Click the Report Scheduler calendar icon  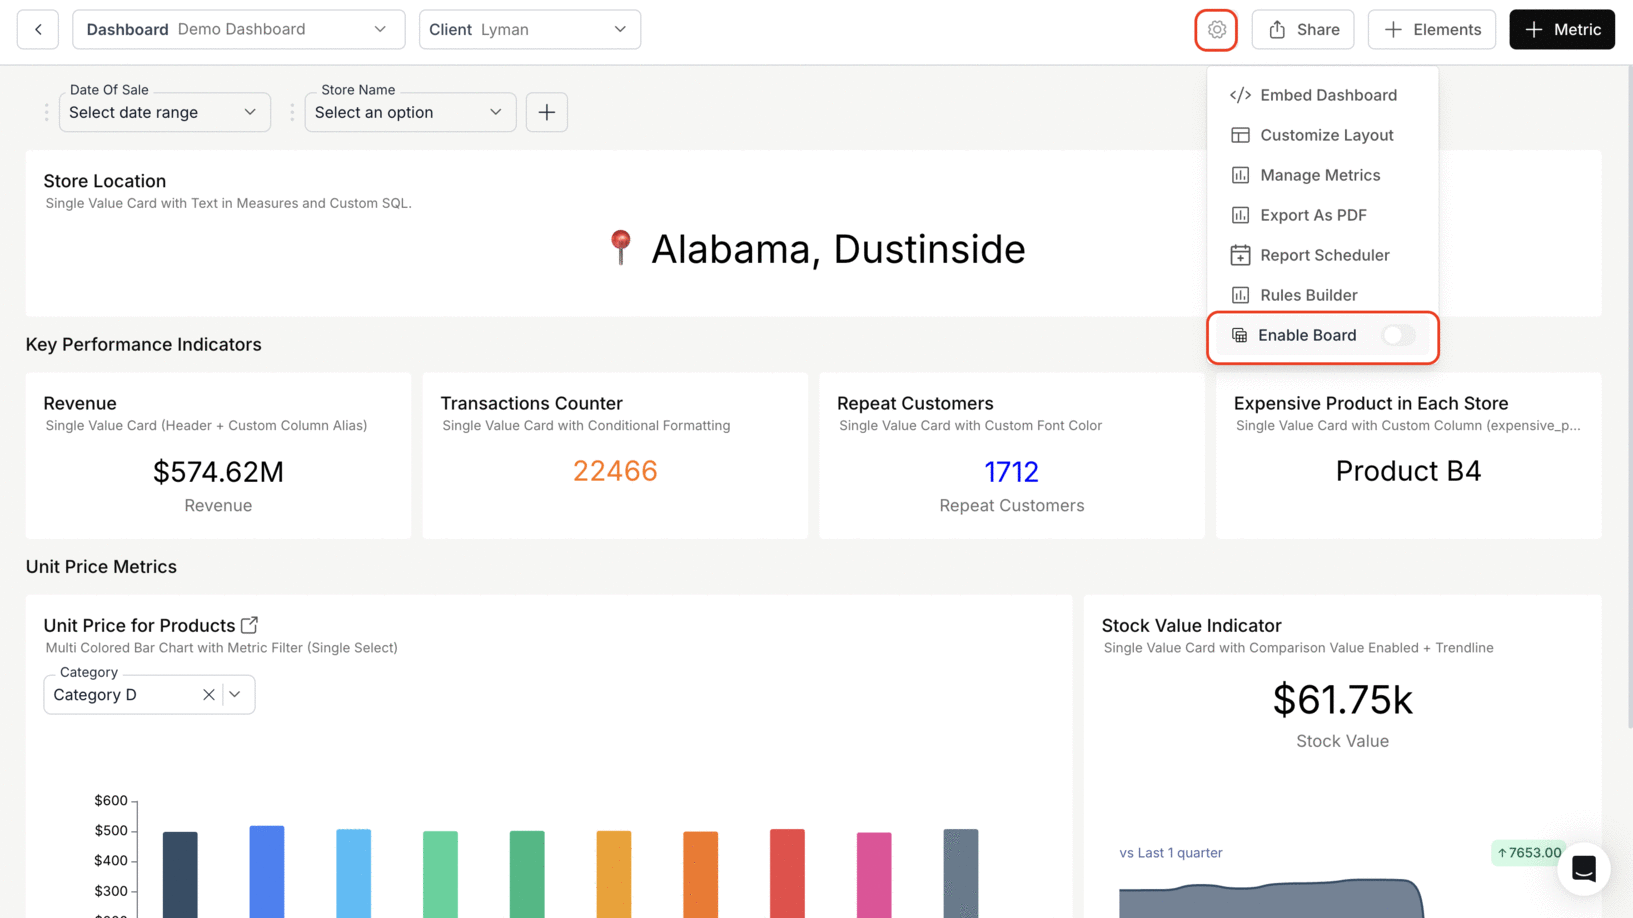pos(1240,255)
